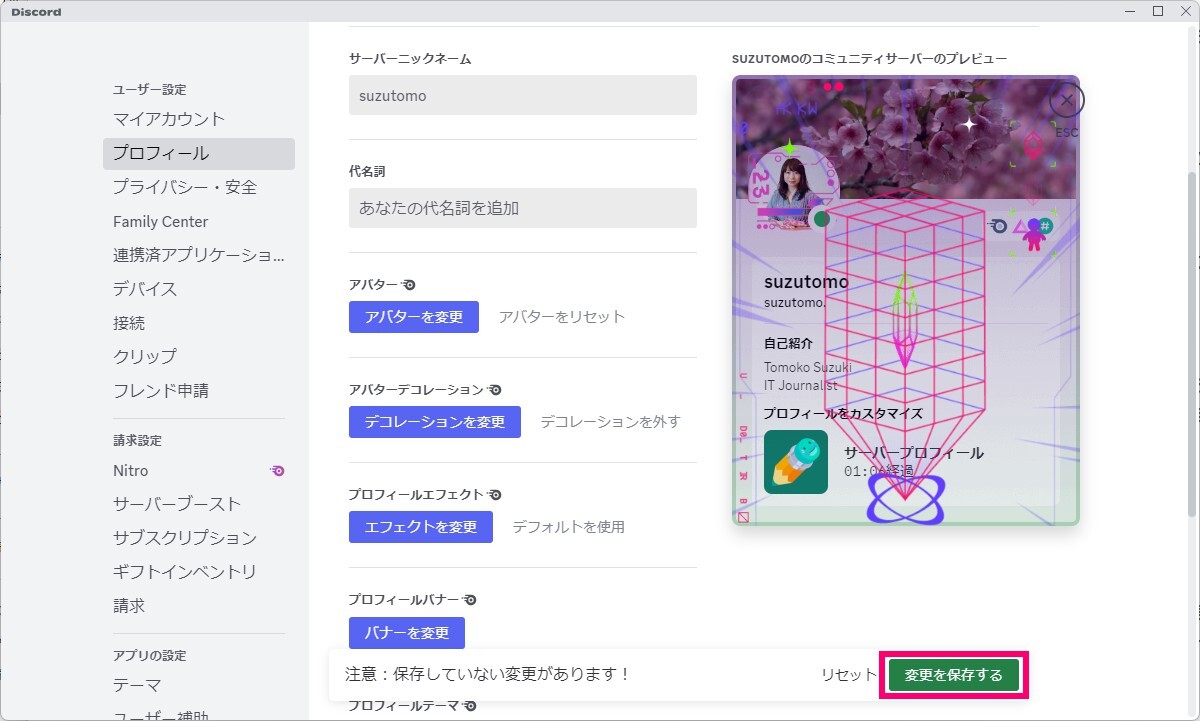The height and width of the screenshot is (721, 1200).
Task: Open 連携済アプリケーション settings
Action: tap(199, 255)
